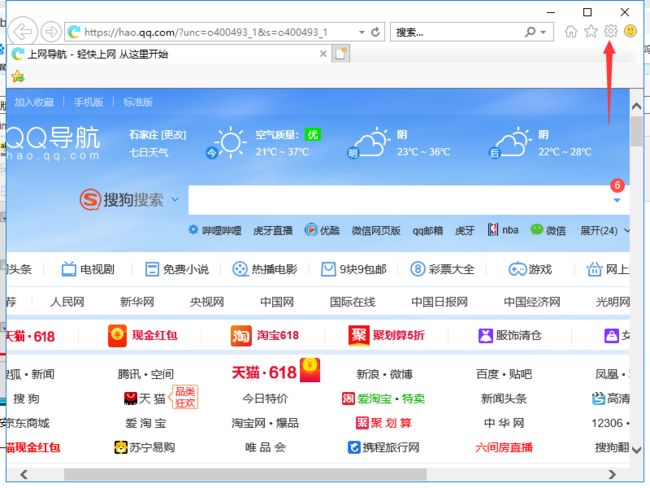Open 百度·贴吧 link
This screenshot has width=650, height=488.
[x=504, y=374]
